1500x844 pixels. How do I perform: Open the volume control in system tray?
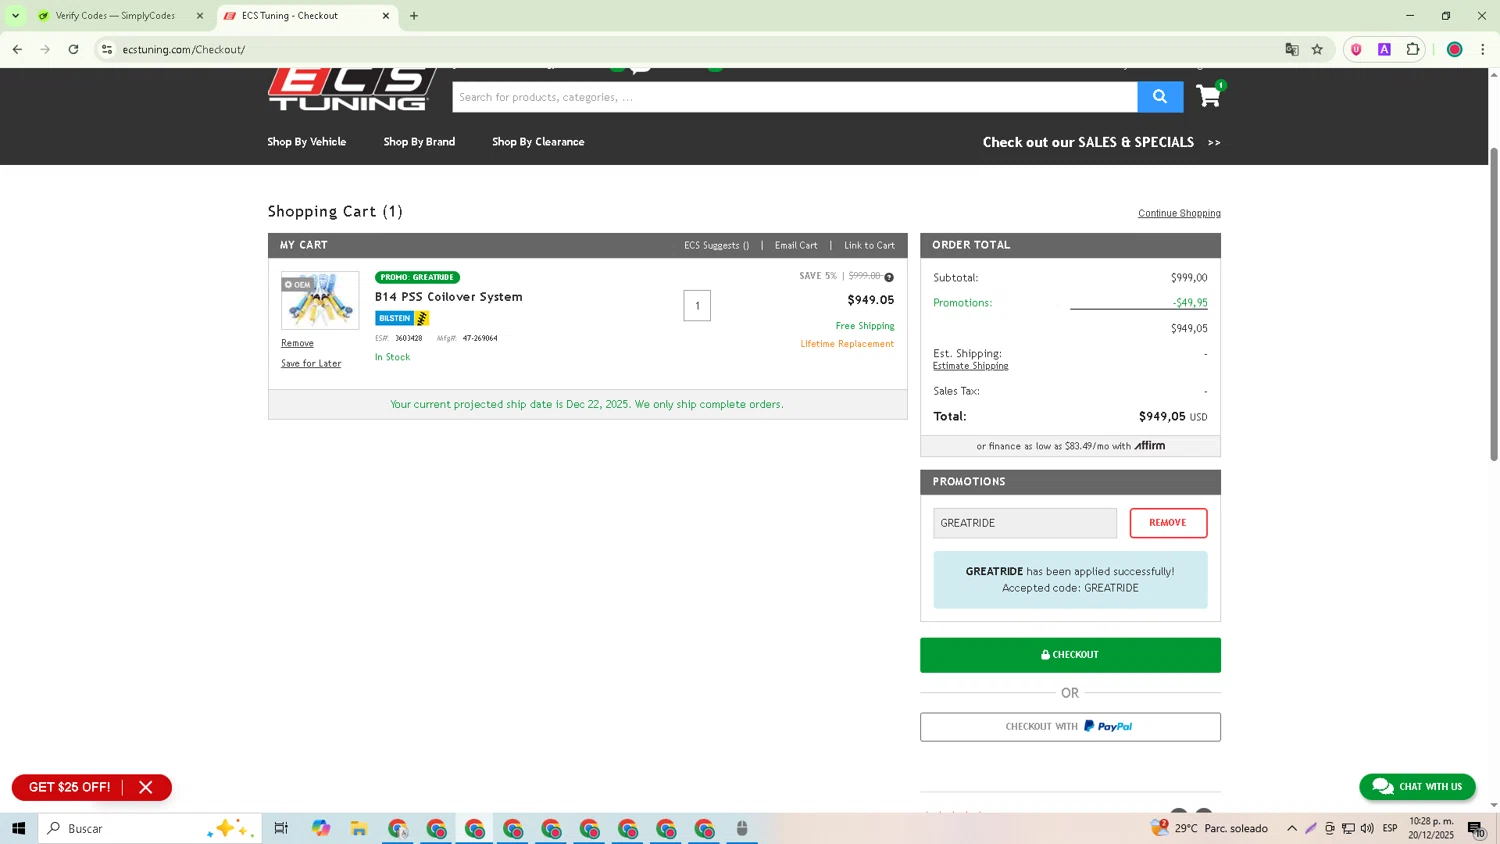pos(1367,829)
